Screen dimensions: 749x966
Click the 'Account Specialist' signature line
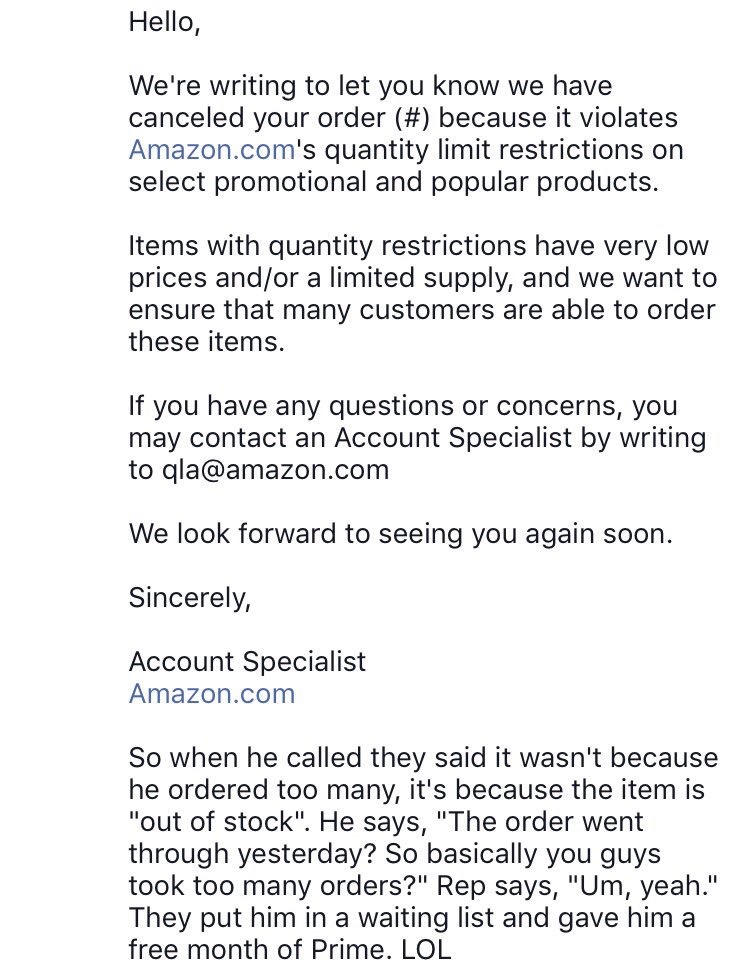pos(247,662)
